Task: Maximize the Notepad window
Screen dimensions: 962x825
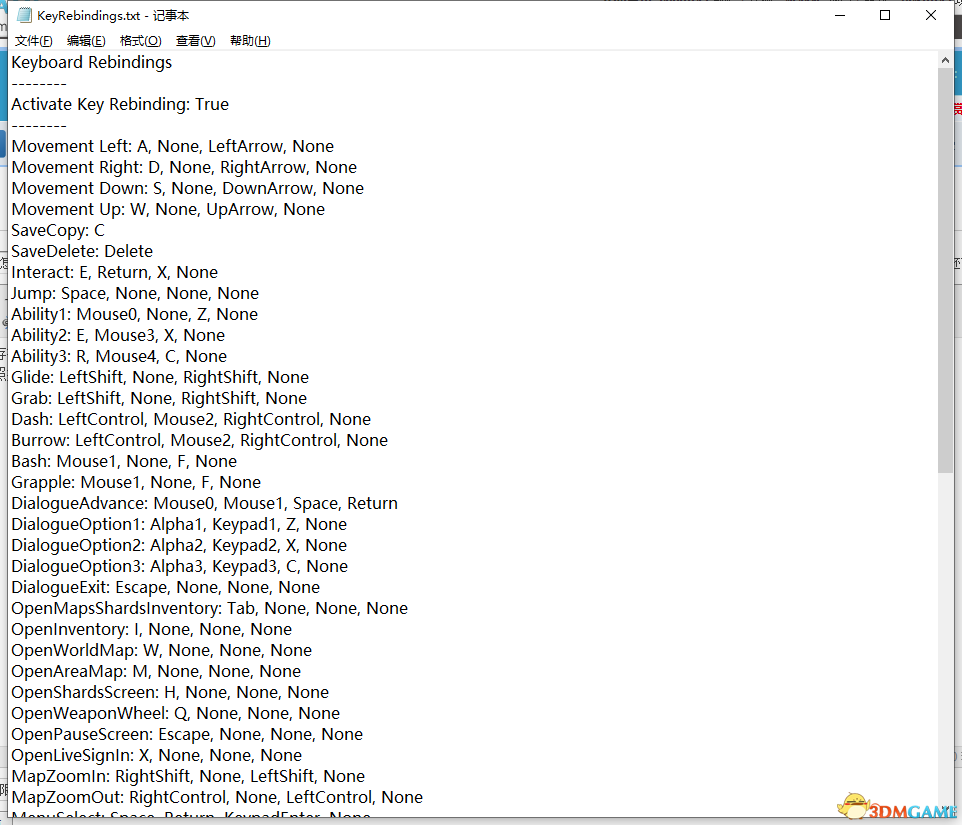Action: click(885, 15)
